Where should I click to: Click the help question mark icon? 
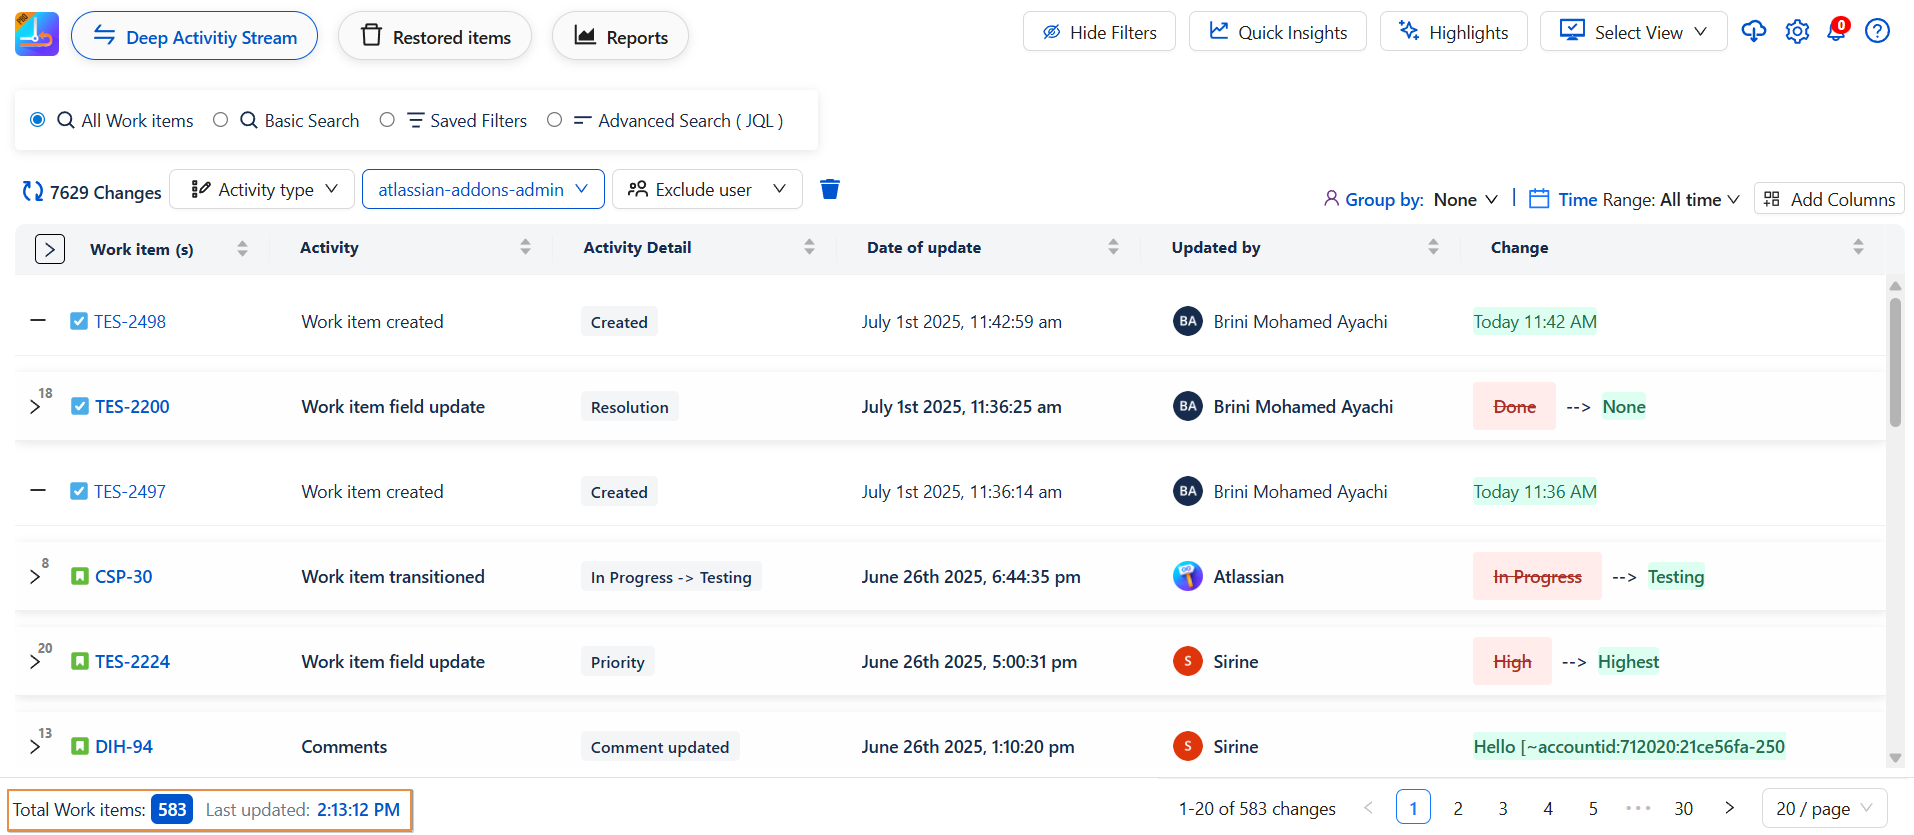[1877, 32]
